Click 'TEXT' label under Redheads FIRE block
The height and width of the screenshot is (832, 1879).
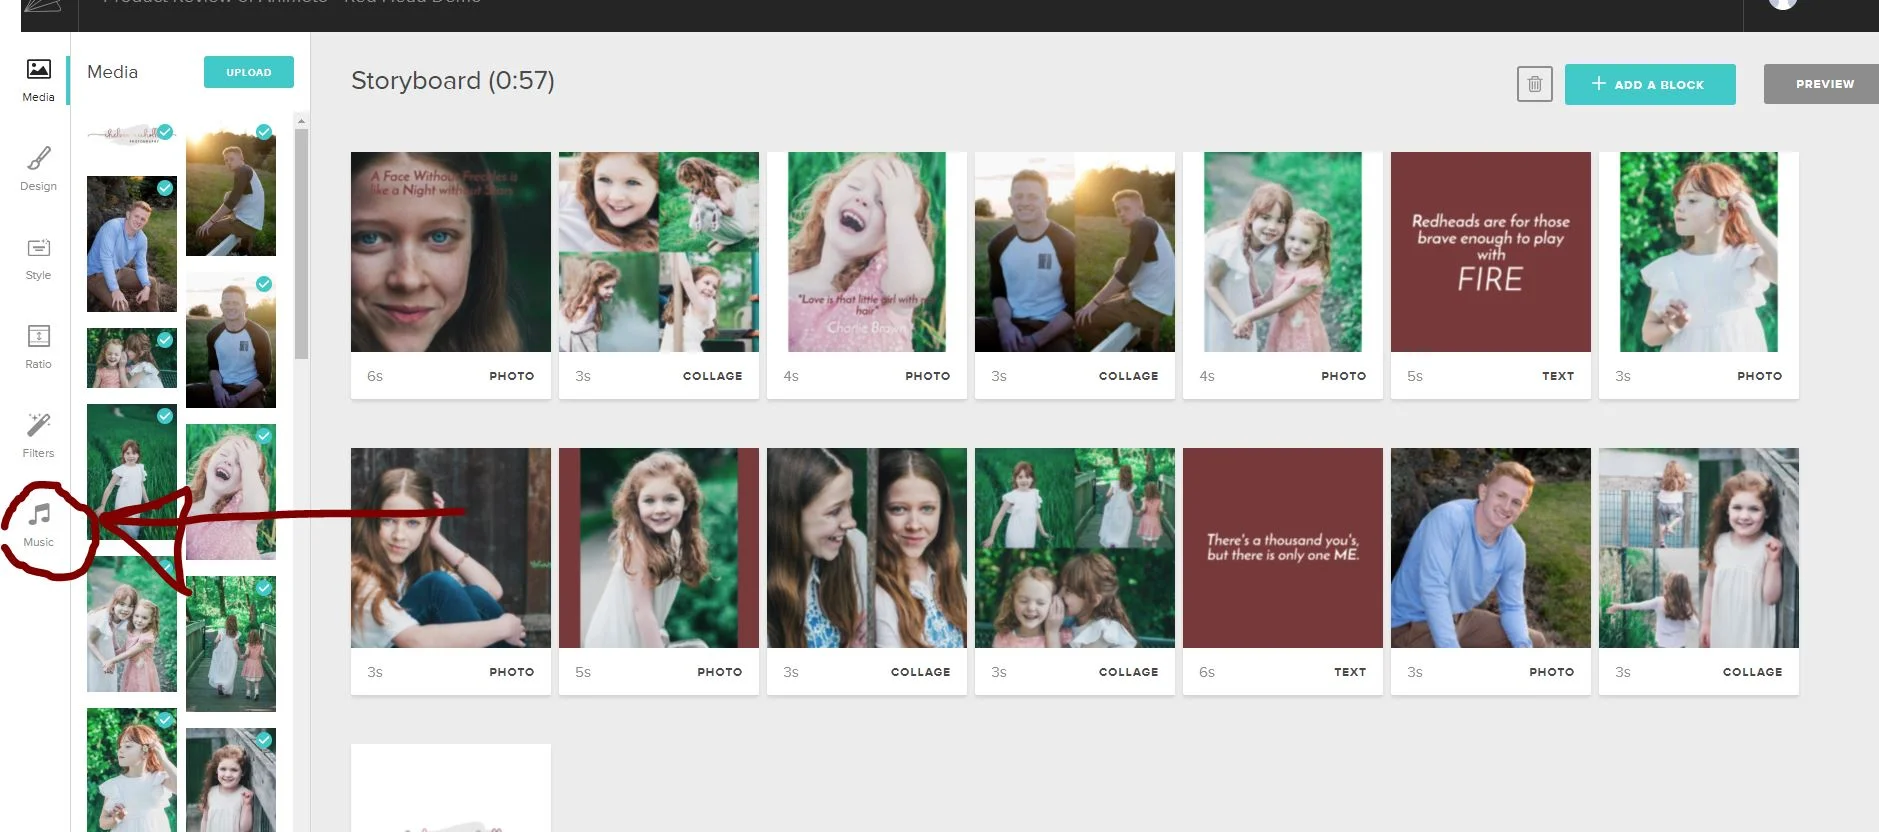coord(1558,376)
